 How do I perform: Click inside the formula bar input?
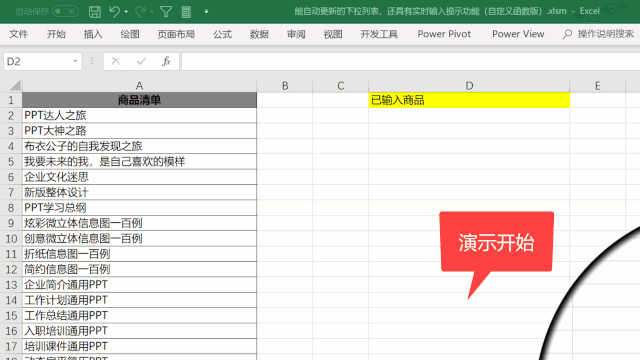pyautogui.click(x=411, y=62)
